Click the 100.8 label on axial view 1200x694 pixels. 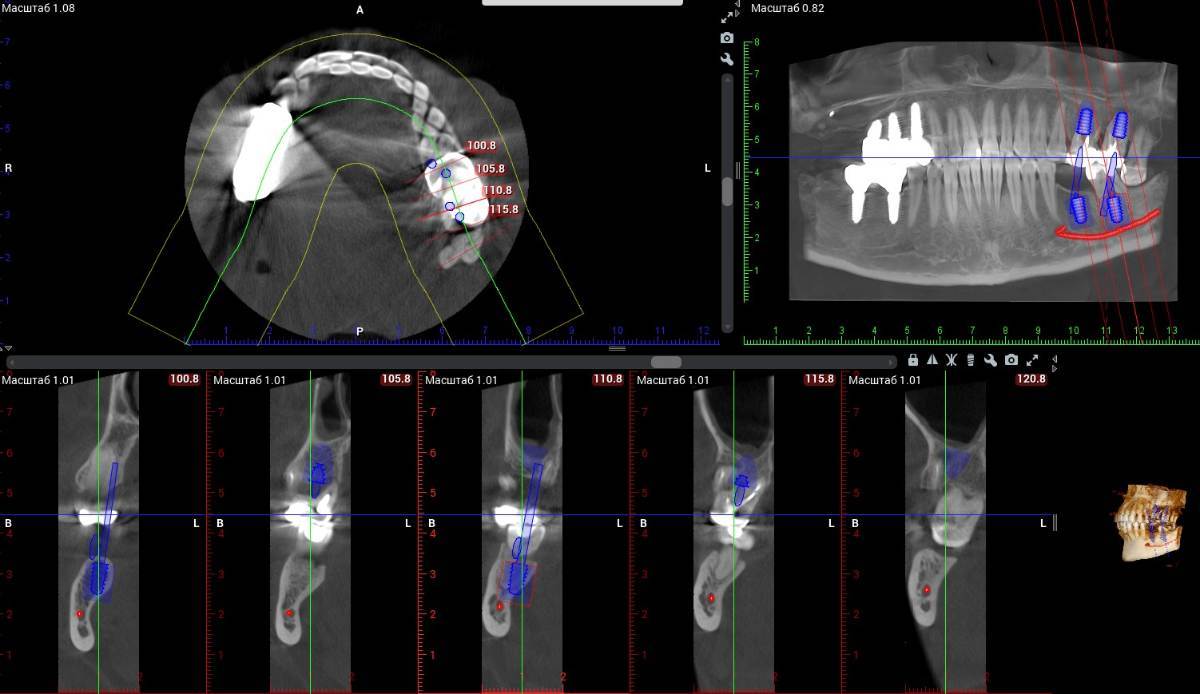(481, 146)
